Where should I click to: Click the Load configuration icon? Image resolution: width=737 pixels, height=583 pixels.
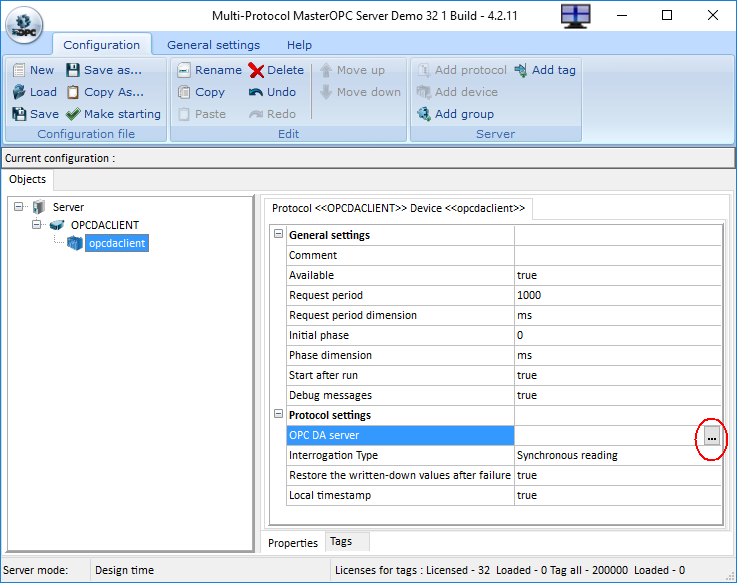coord(19,92)
